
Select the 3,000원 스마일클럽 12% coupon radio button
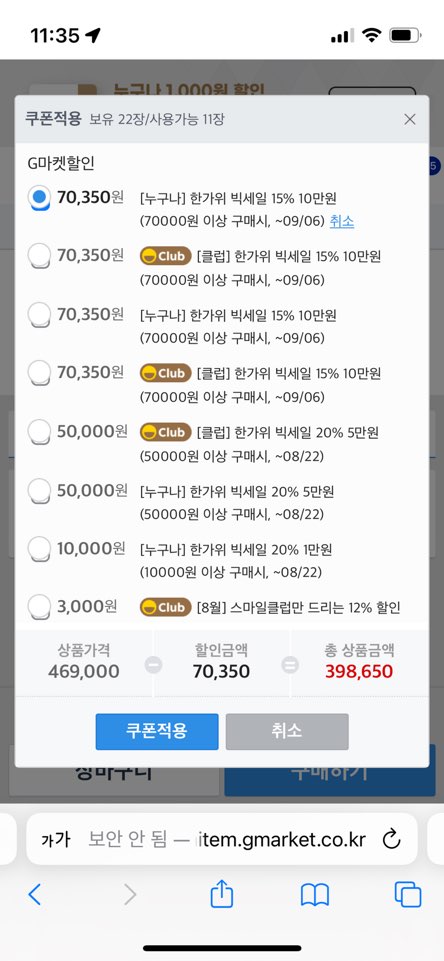tap(39, 607)
